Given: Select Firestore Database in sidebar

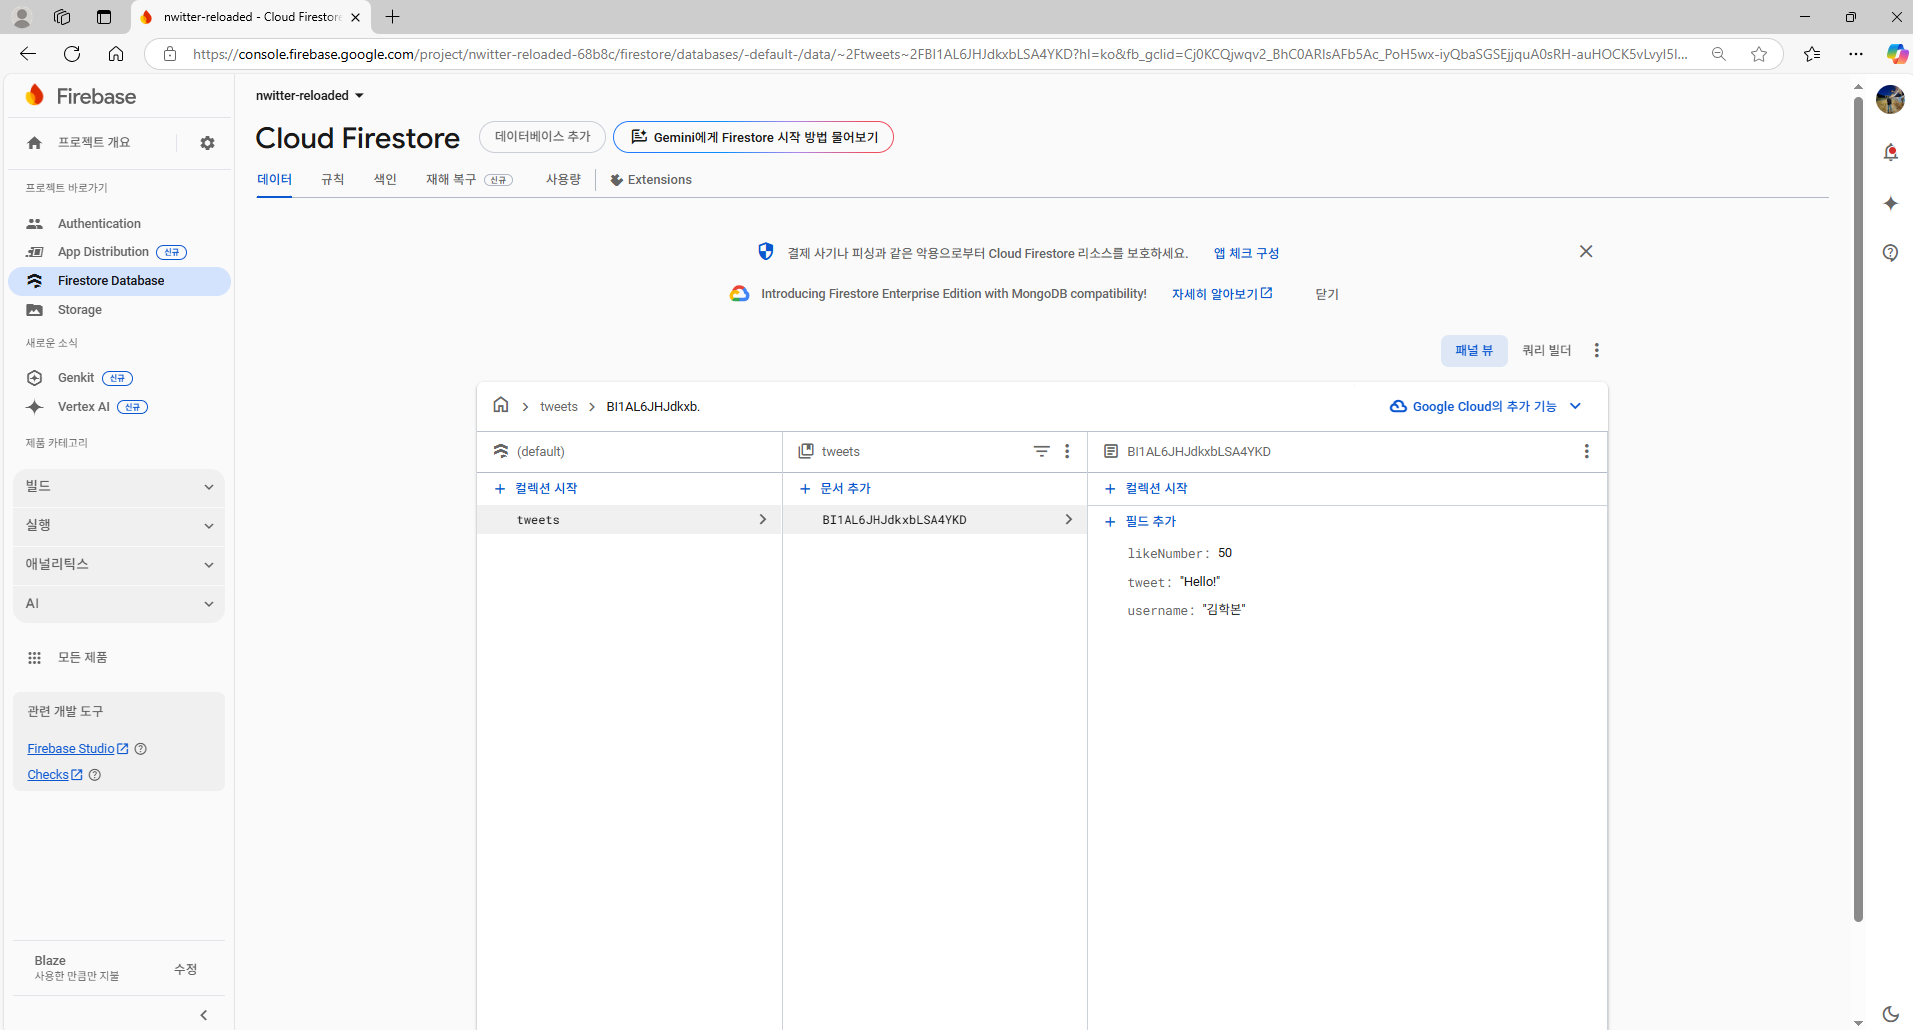Looking at the screenshot, I should 119,281.
